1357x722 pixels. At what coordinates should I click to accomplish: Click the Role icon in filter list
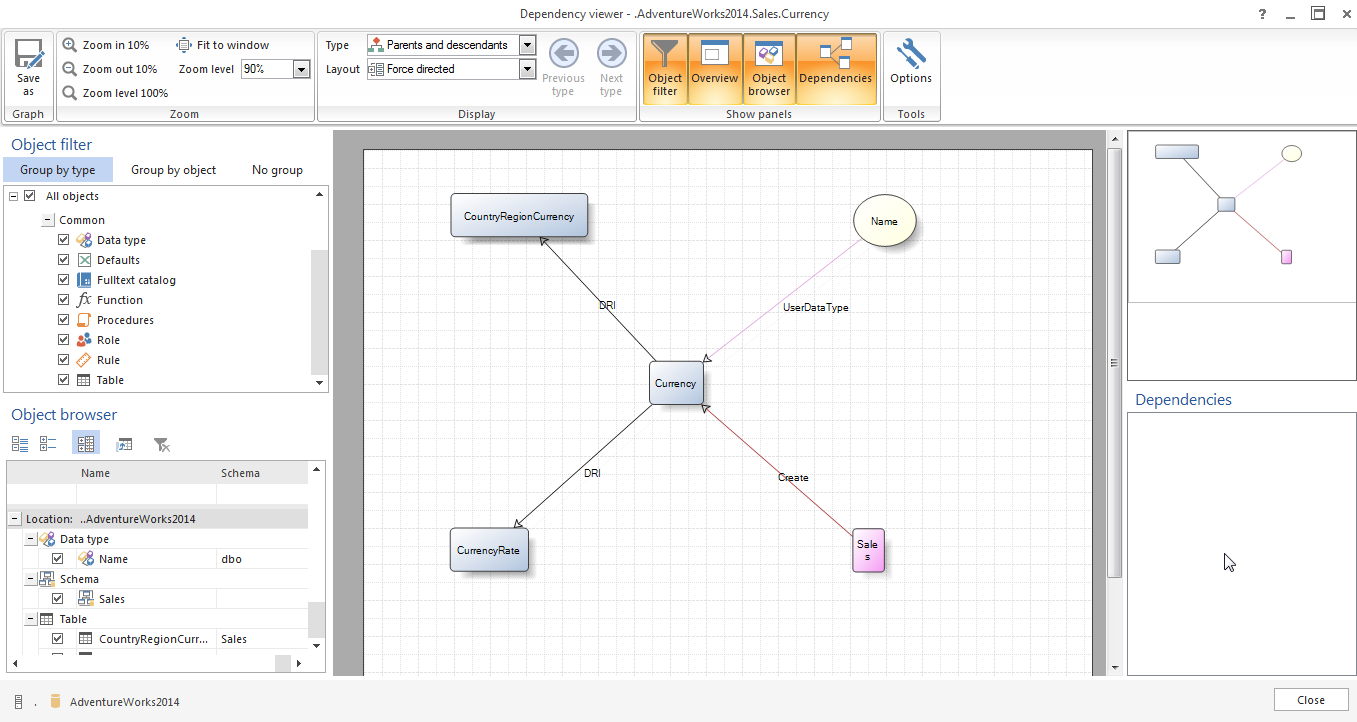(x=85, y=340)
